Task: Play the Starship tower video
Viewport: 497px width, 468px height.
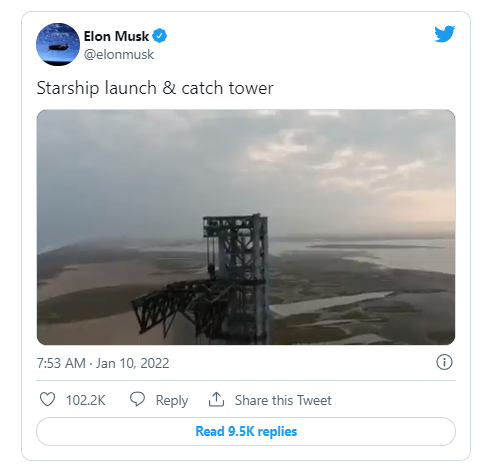Action: 246,227
